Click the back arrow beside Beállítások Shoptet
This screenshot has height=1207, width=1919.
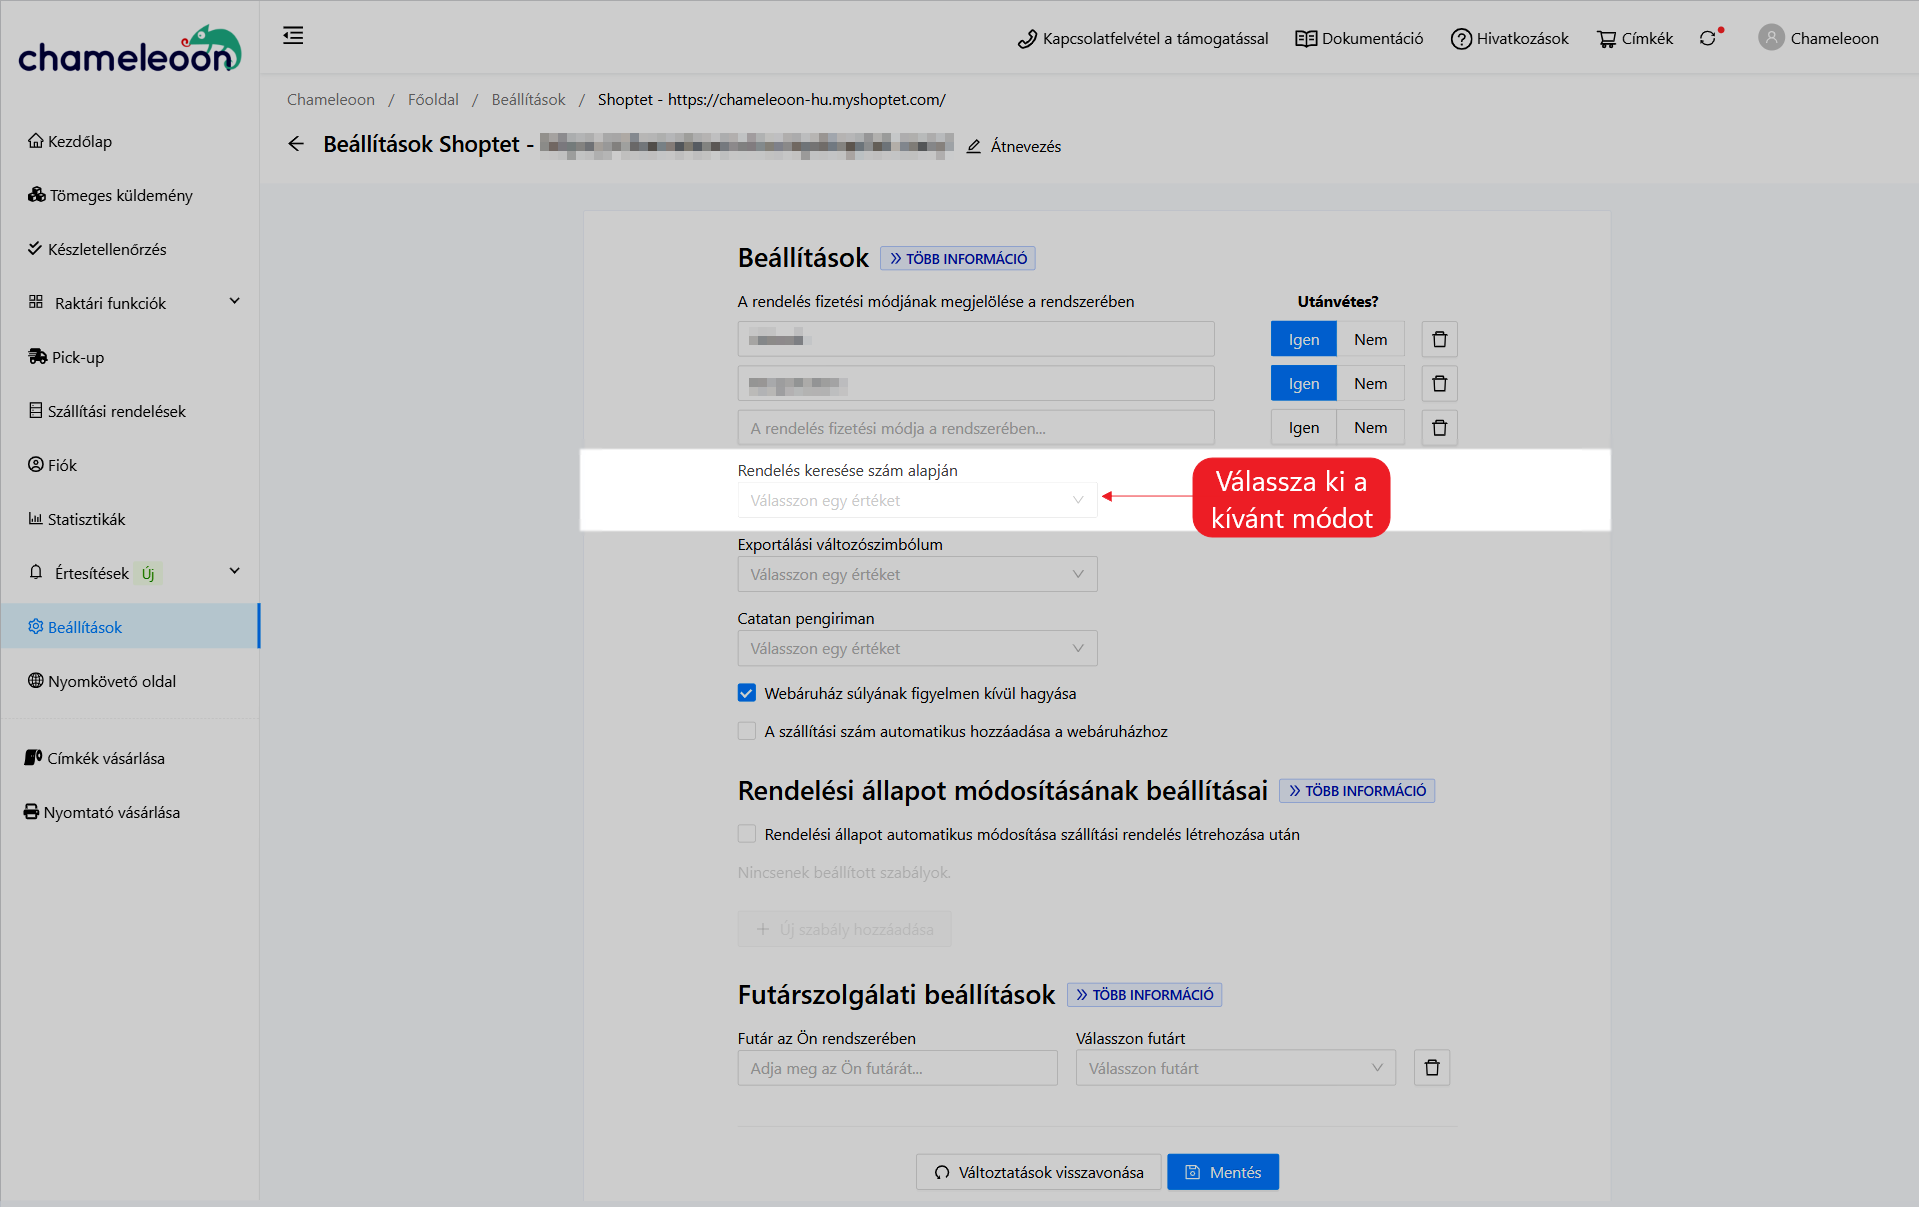[x=296, y=144]
